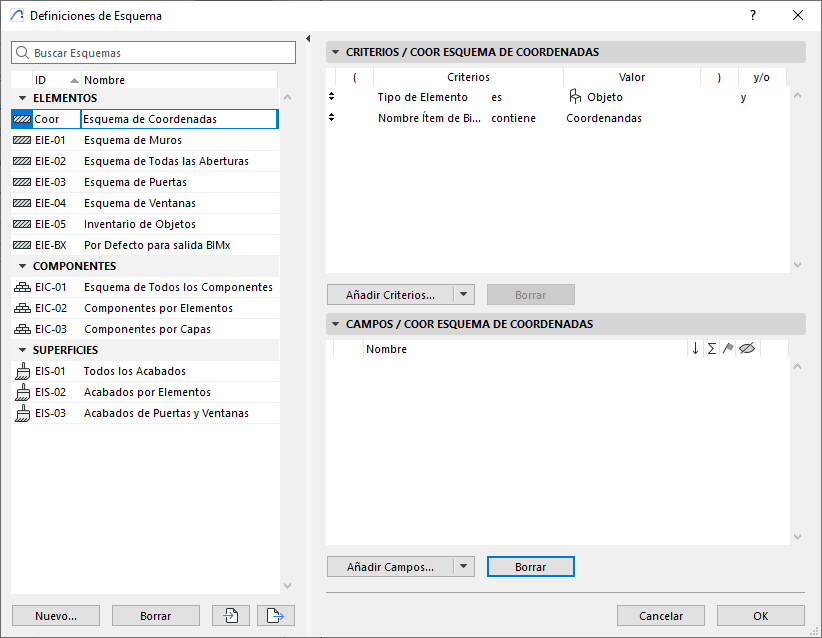Select Esquema de Puertas in the list
The image size is (822, 638).
pos(135,182)
